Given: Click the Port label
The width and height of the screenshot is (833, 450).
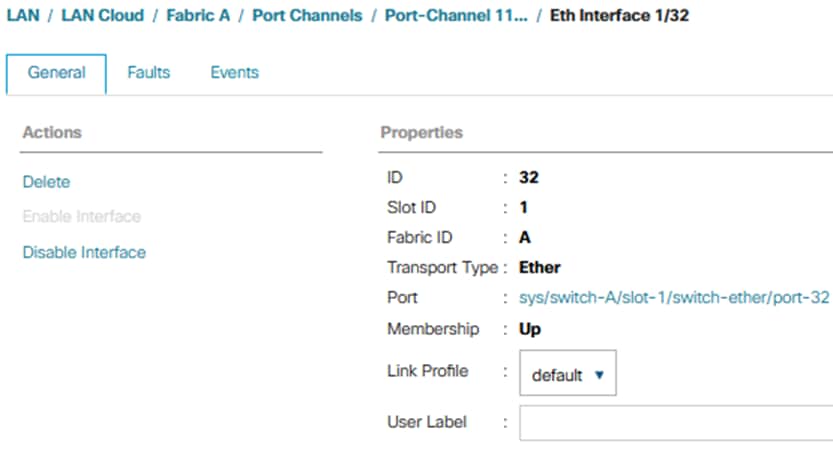Looking at the screenshot, I should pos(402,298).
